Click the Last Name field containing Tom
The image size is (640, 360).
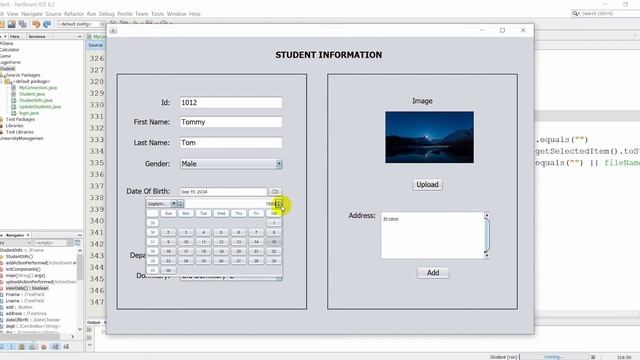pos(231,142)
